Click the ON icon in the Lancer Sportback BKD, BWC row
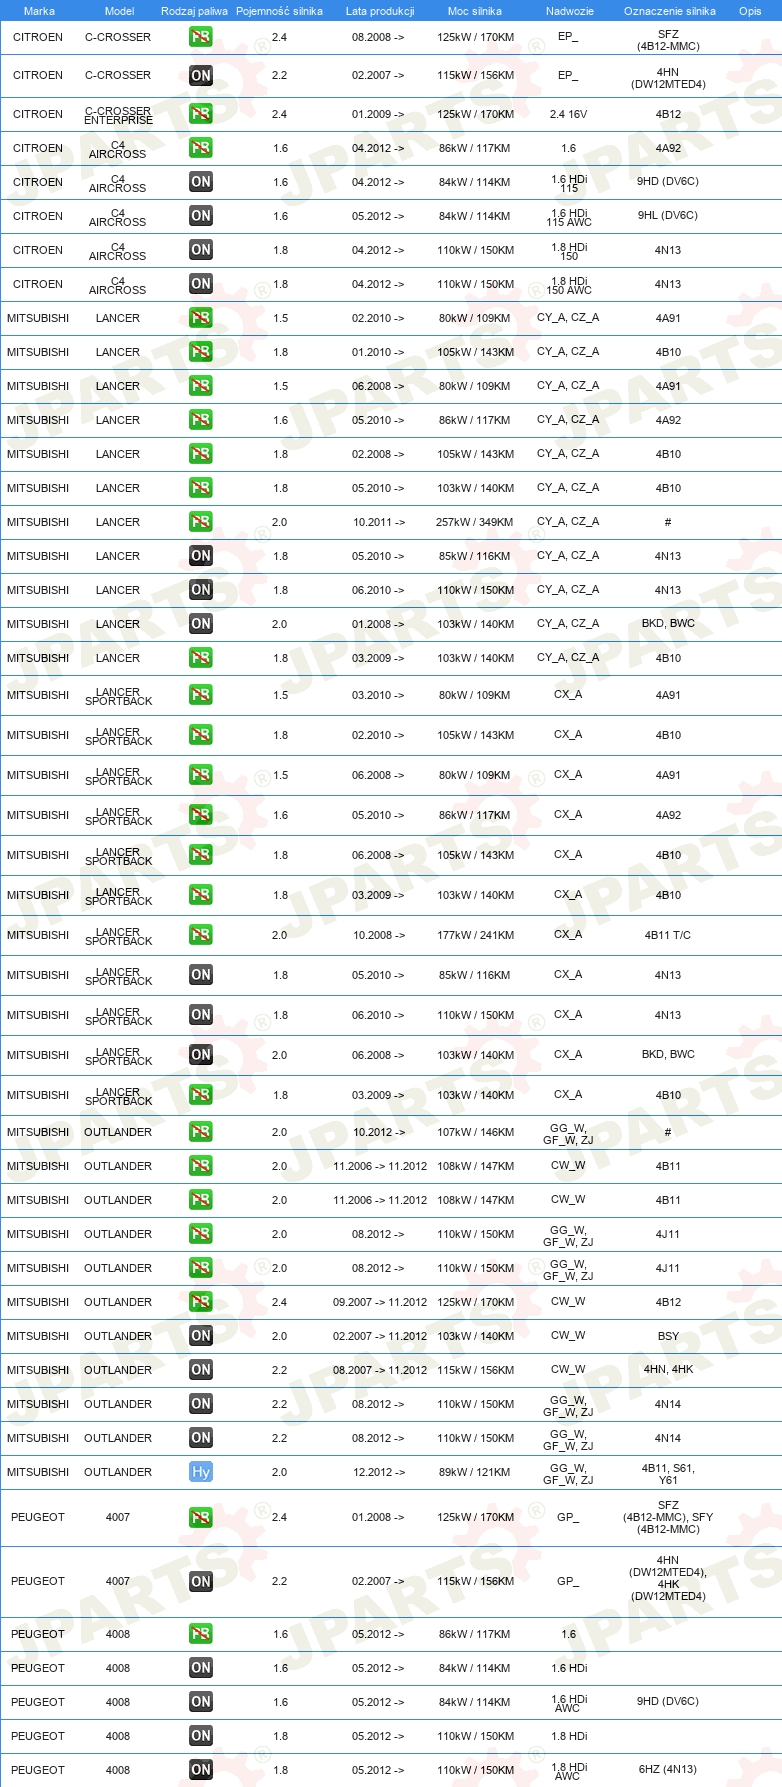 [x=201, y=1055]
